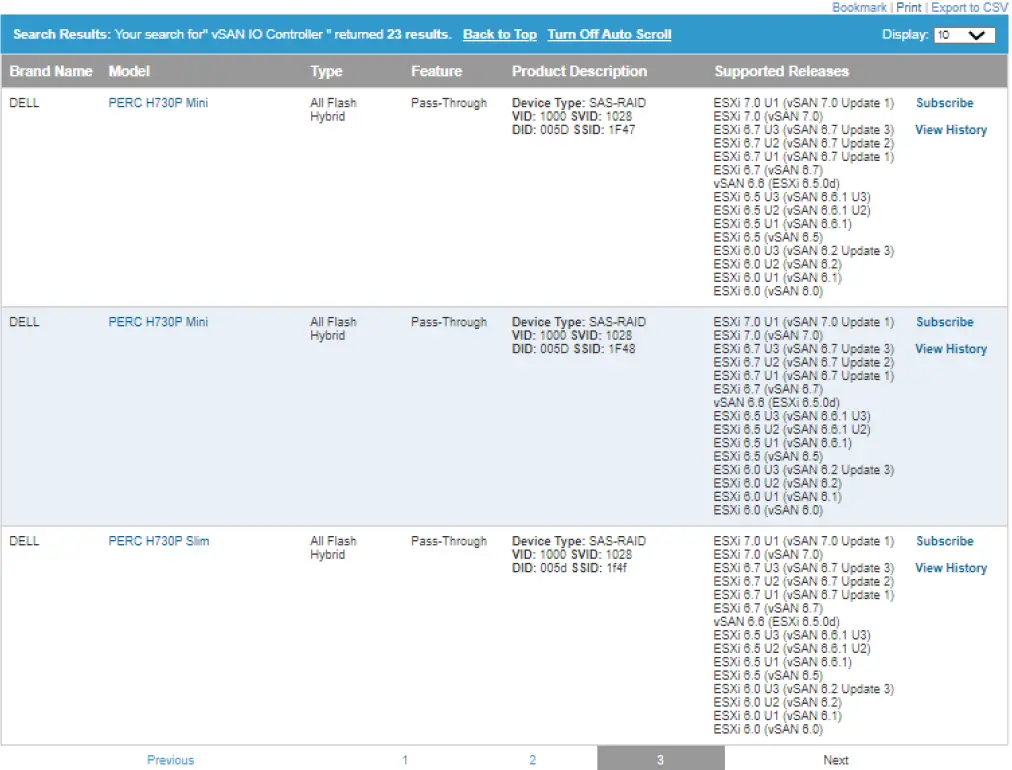Screen dimensions: 1012x770
Task: View History for the SSID 1F47 row
Action: [951, 130]
